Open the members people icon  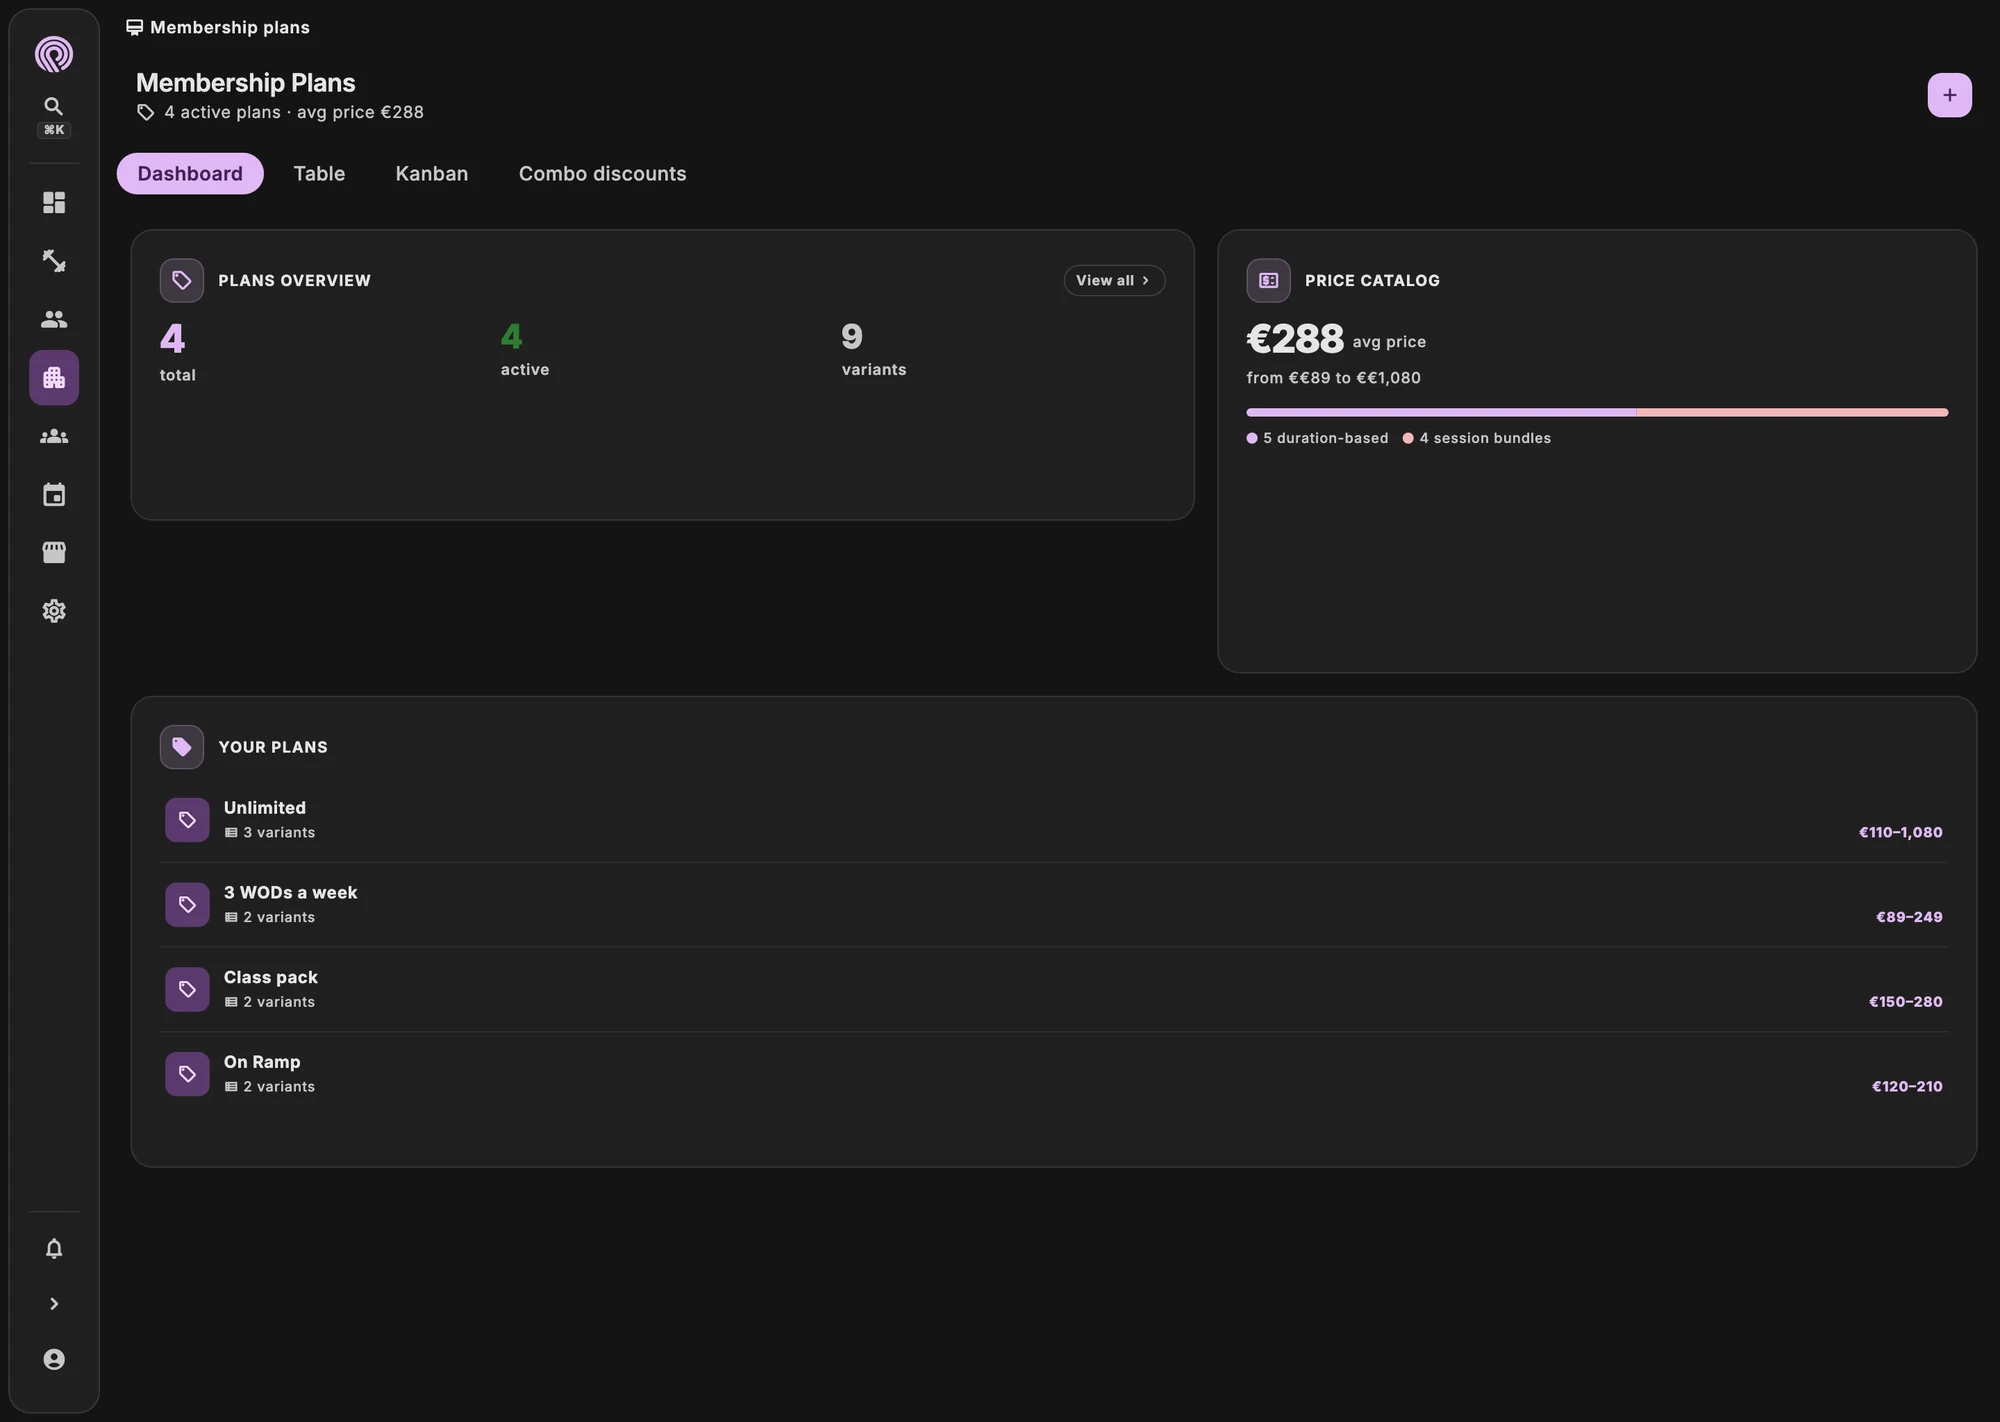click(54, 319)
